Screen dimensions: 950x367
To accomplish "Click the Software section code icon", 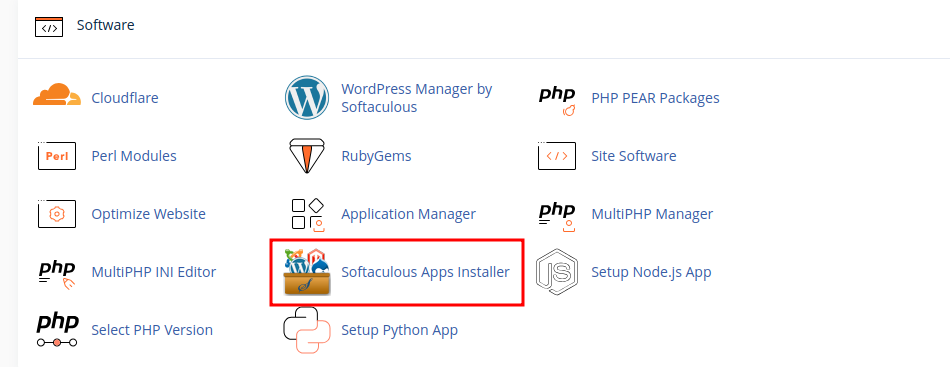I will click(48, 27).
